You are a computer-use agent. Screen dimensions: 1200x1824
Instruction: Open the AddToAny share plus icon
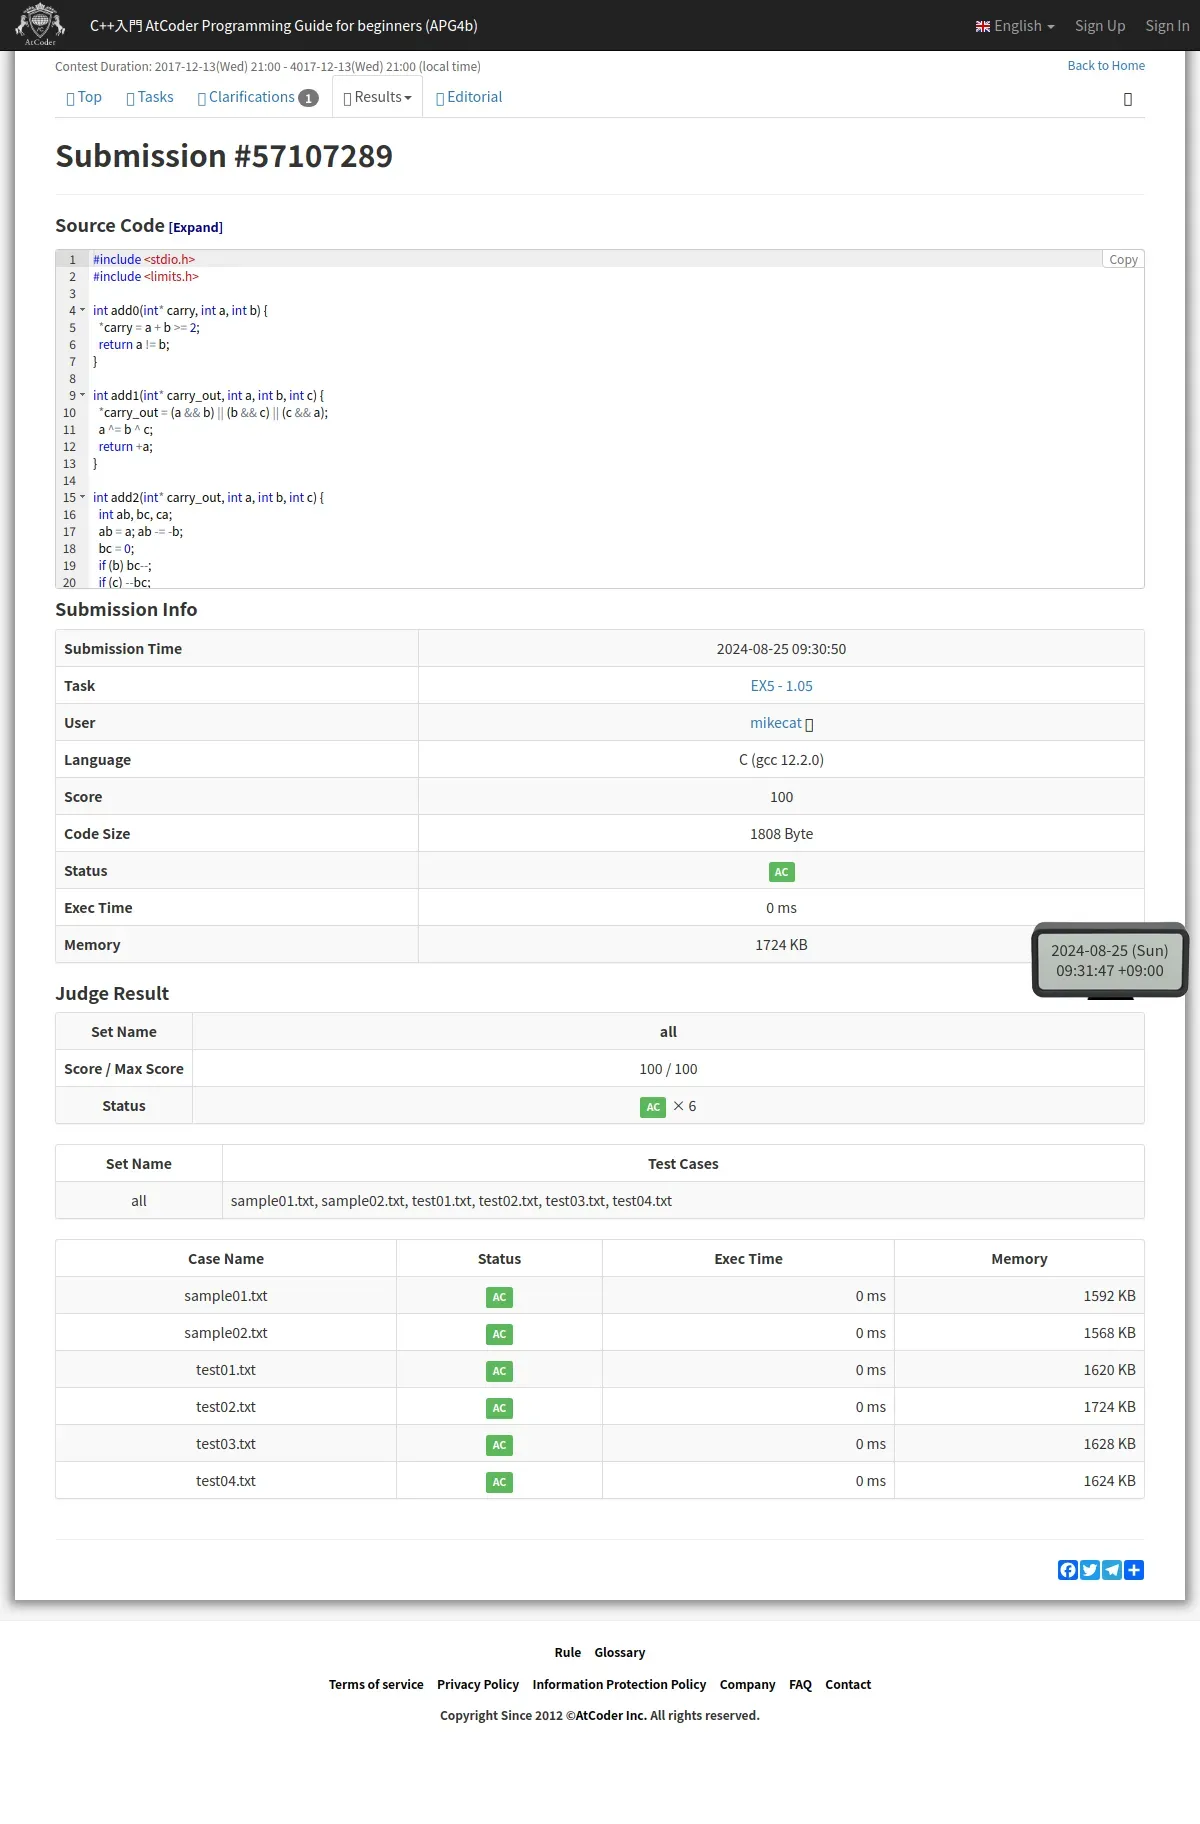[x=1134, y=1570]
